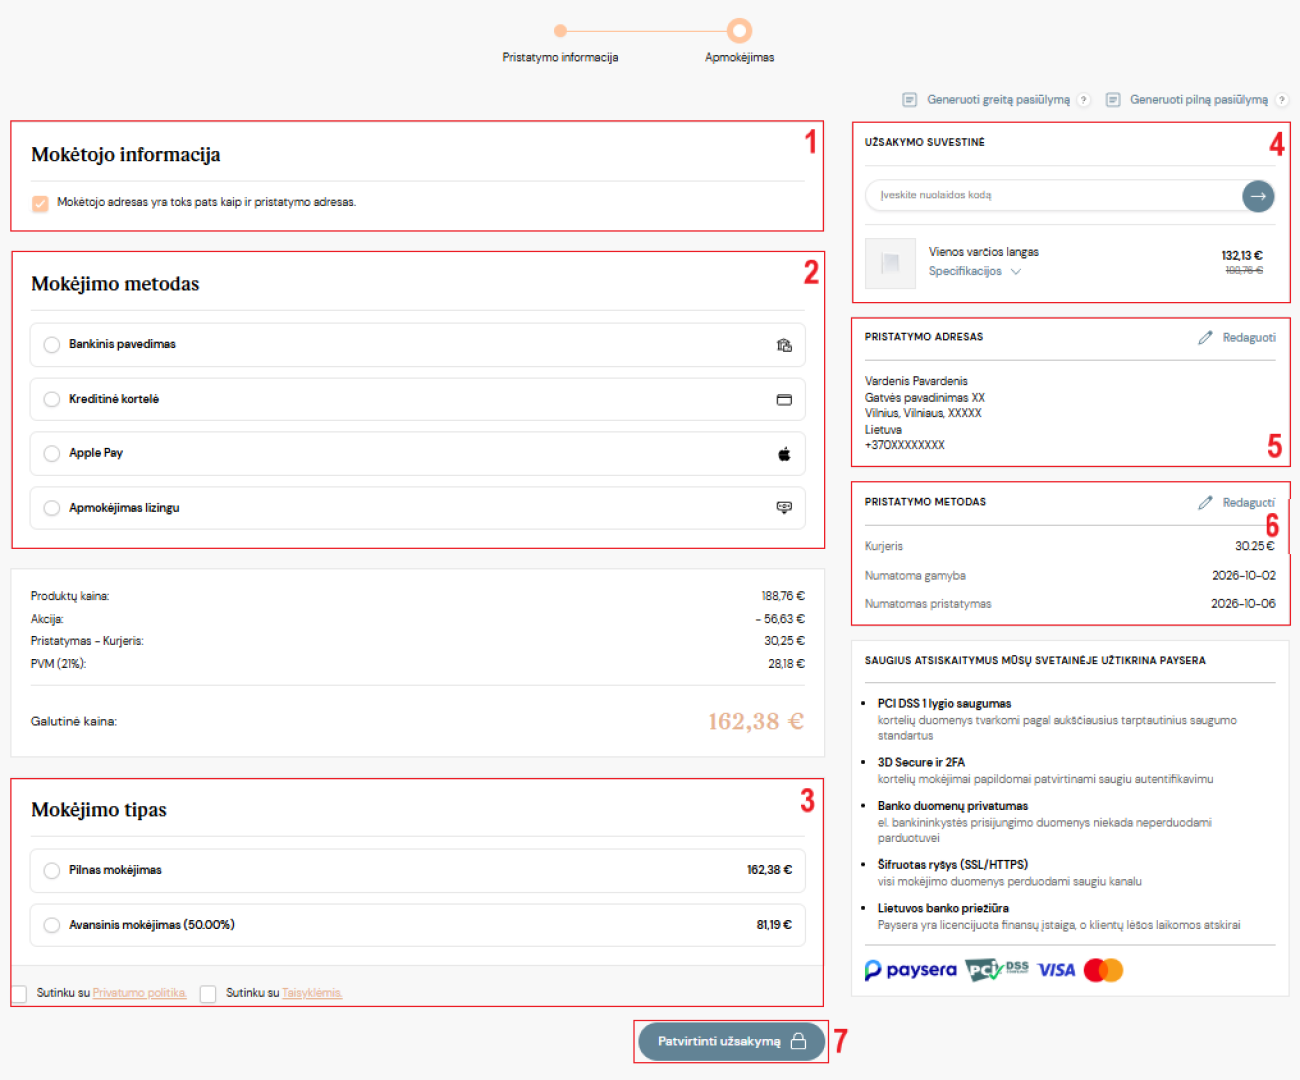Click the PCI DSS badge
This screenshot has width=1300, height=1080.
[x=997, y=970]
